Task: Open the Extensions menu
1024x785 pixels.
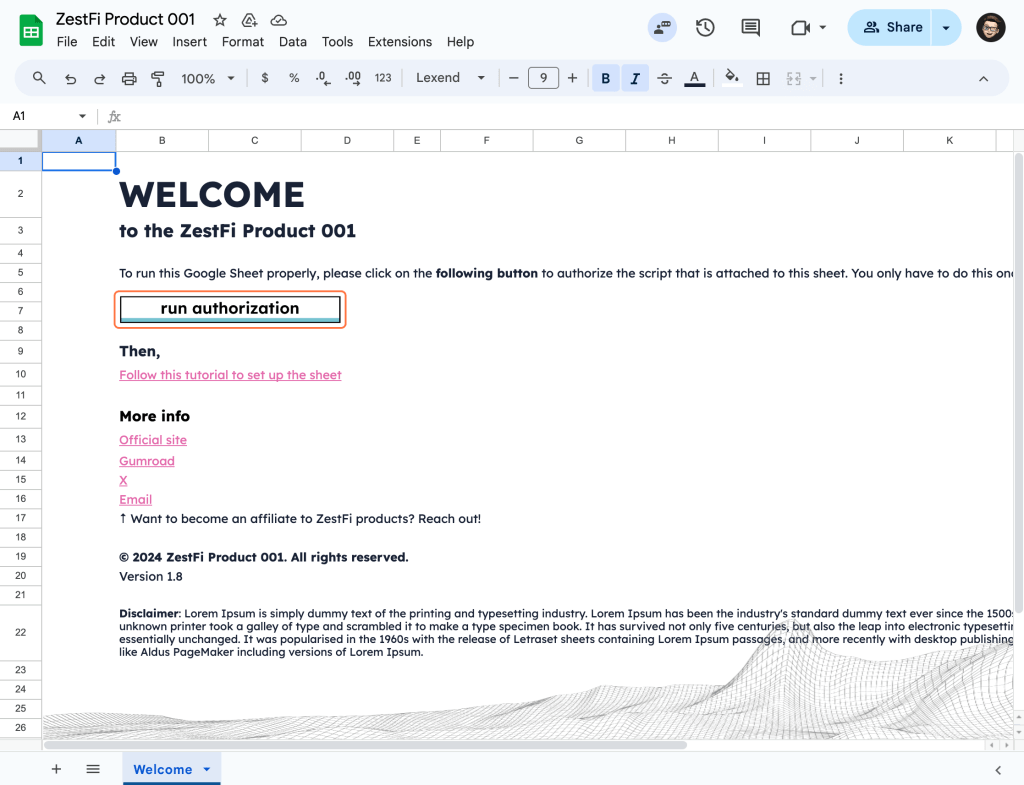Action: point(399,42)
